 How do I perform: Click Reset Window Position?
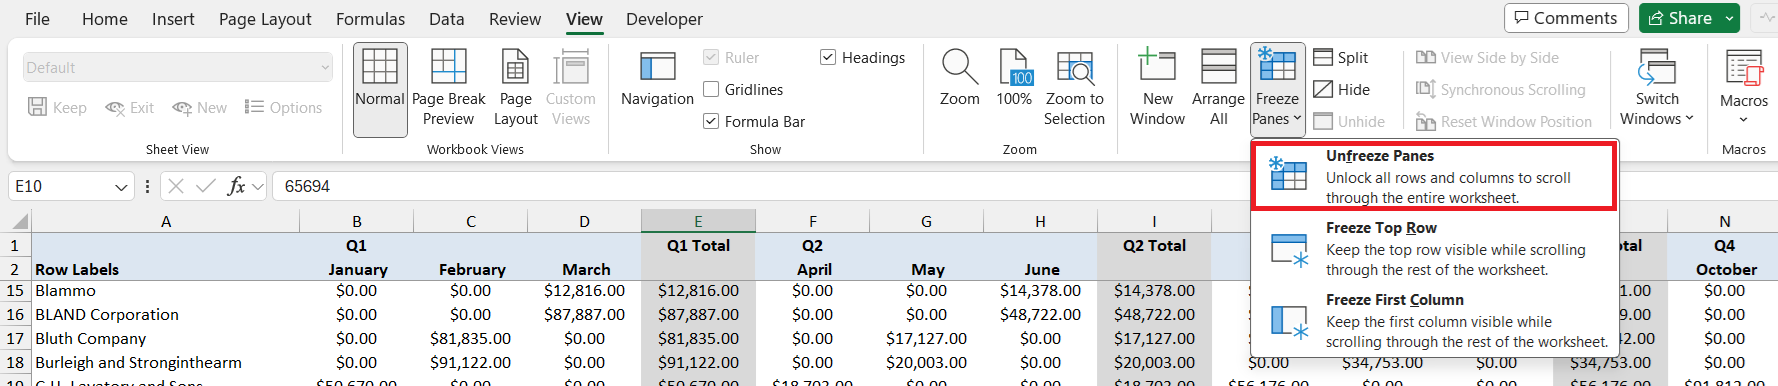(1503, 122)
